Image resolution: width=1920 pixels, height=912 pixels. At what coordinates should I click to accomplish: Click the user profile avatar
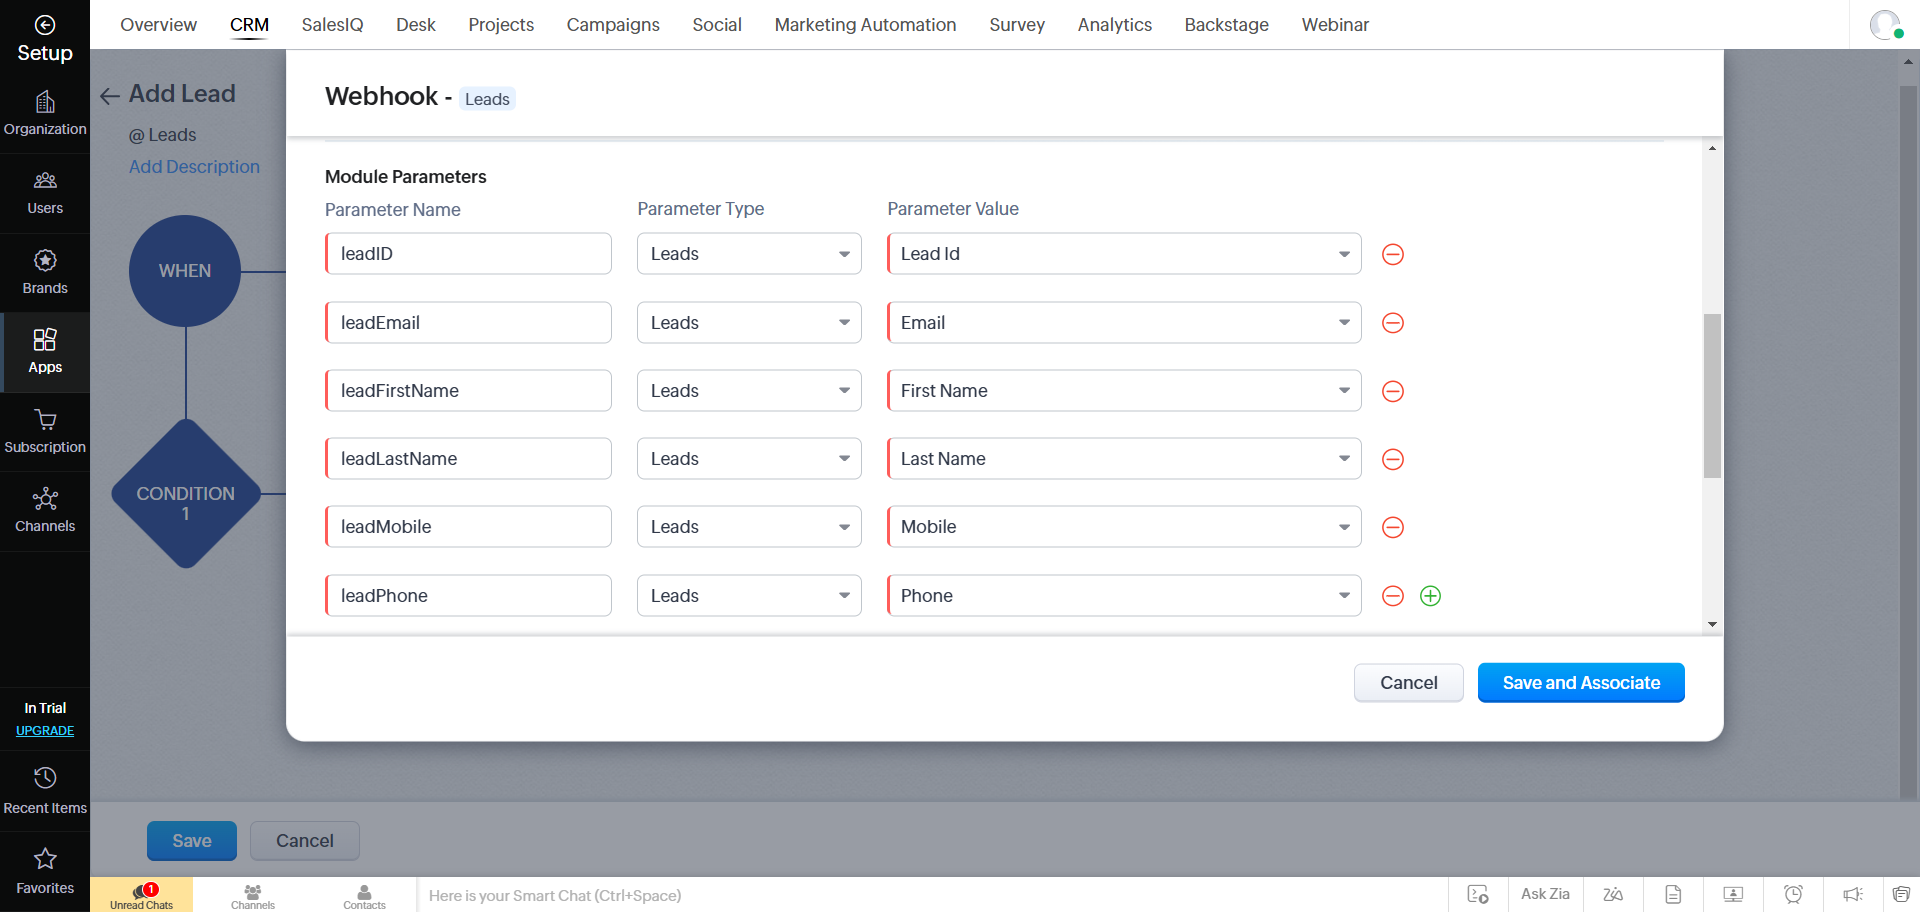(x=1885, y=25)
